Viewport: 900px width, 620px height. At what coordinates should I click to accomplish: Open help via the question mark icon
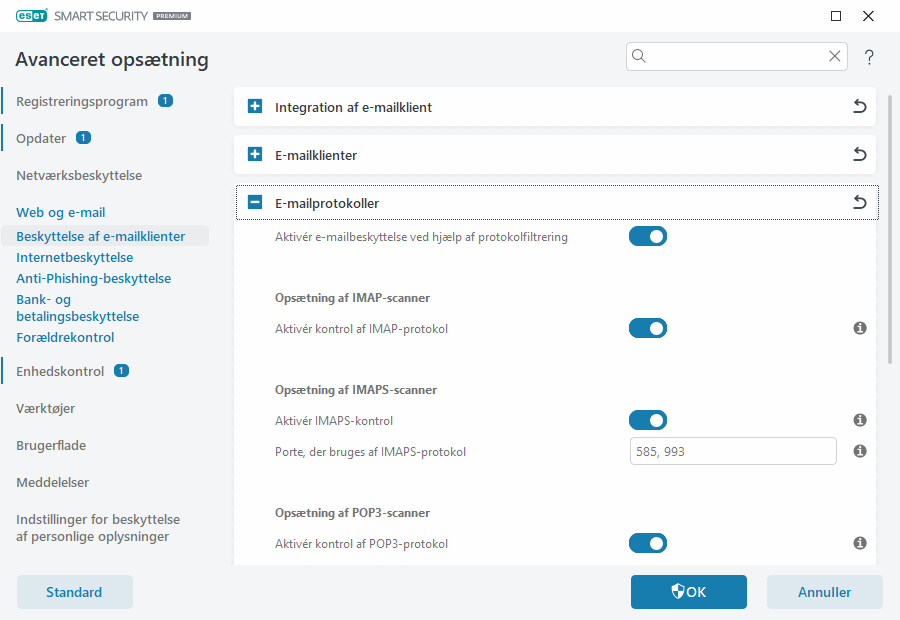(x=868, y=57)
